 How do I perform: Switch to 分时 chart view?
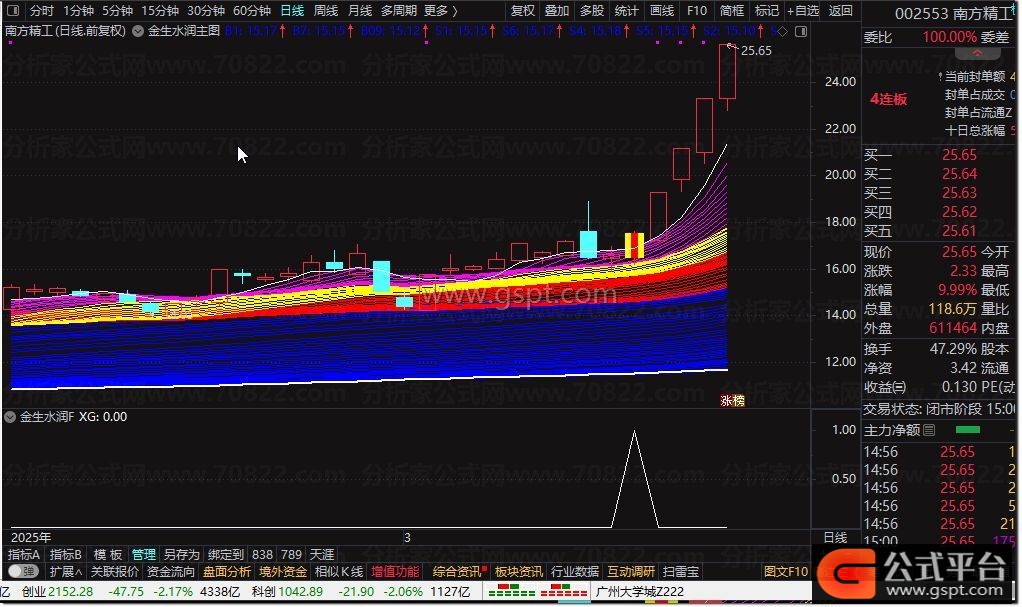[42, 10]
